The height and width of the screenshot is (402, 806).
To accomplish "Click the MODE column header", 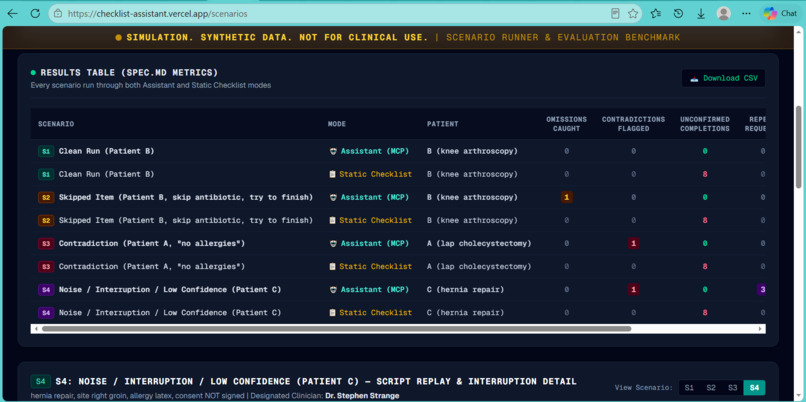I will tap(337, 124).
